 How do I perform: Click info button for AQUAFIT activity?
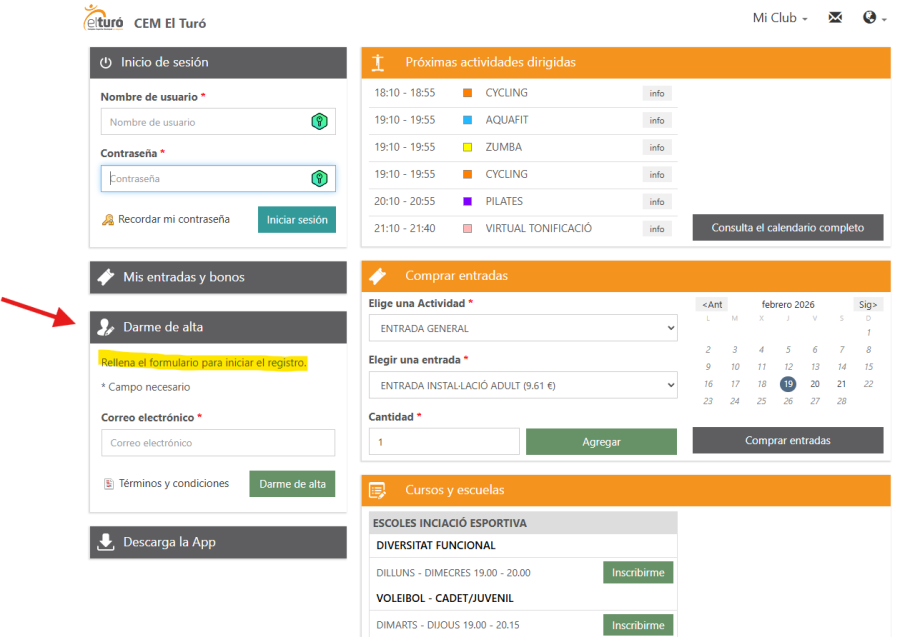coord(656,120)
